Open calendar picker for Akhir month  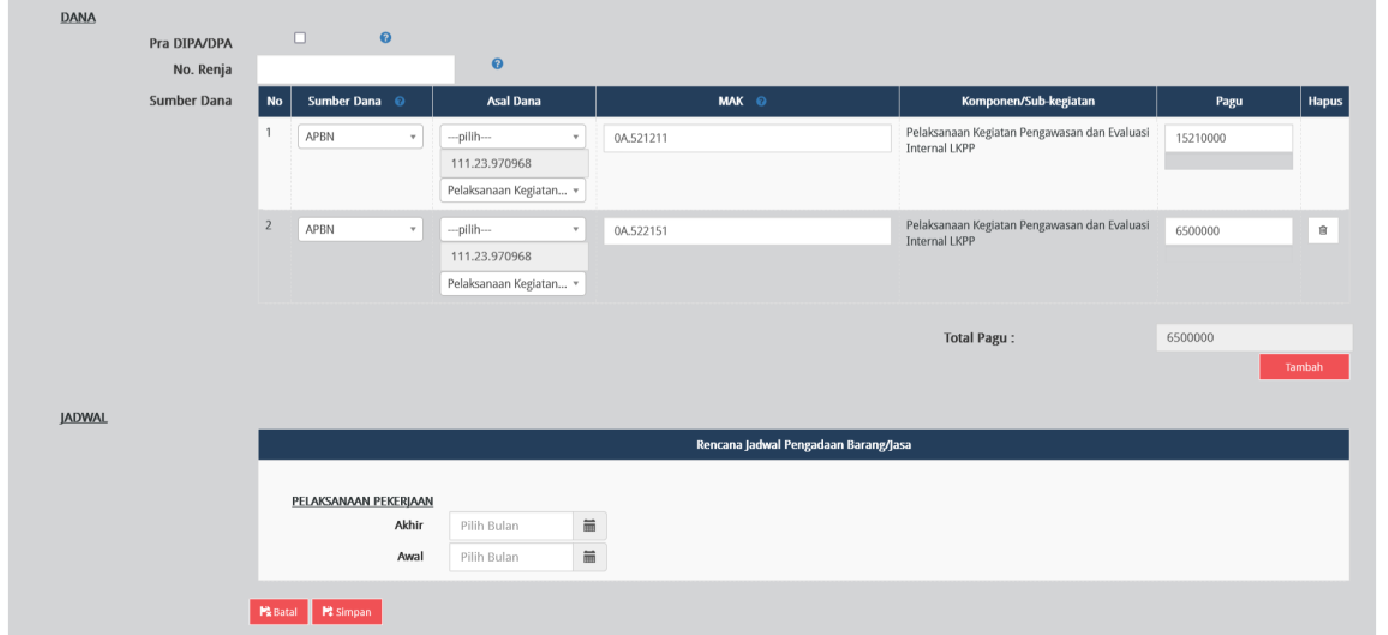(589, 526)
